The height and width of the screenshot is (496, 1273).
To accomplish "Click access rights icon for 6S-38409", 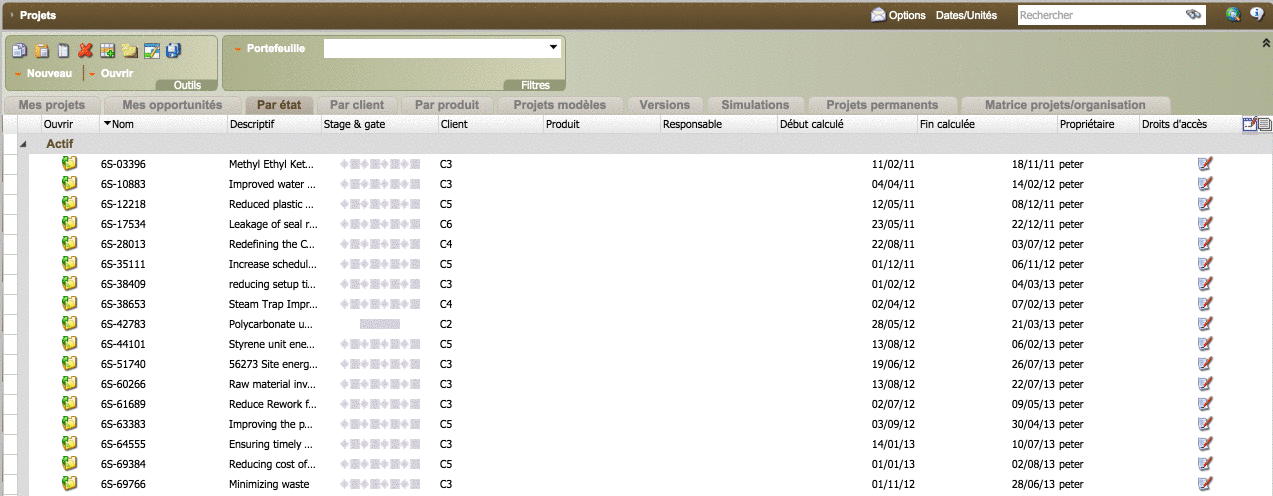I will point(1205,284).
